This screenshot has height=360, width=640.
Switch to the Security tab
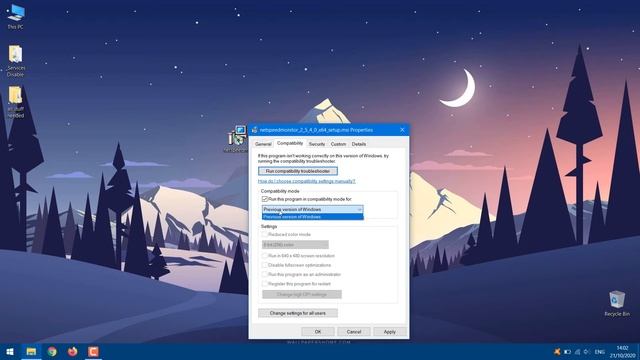(317, 144)
